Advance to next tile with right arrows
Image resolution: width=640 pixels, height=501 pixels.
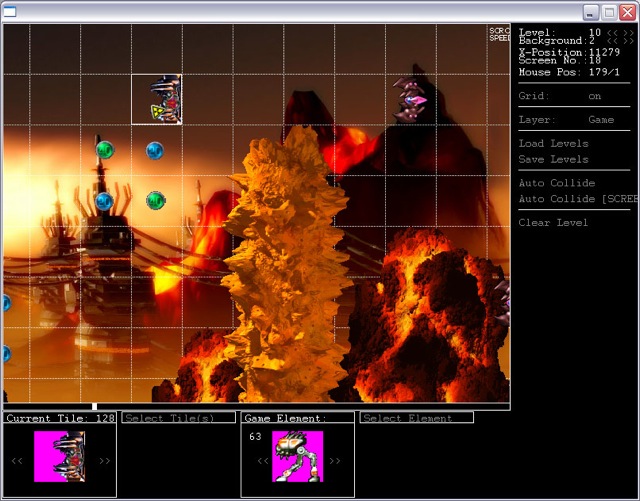point(104,461)
